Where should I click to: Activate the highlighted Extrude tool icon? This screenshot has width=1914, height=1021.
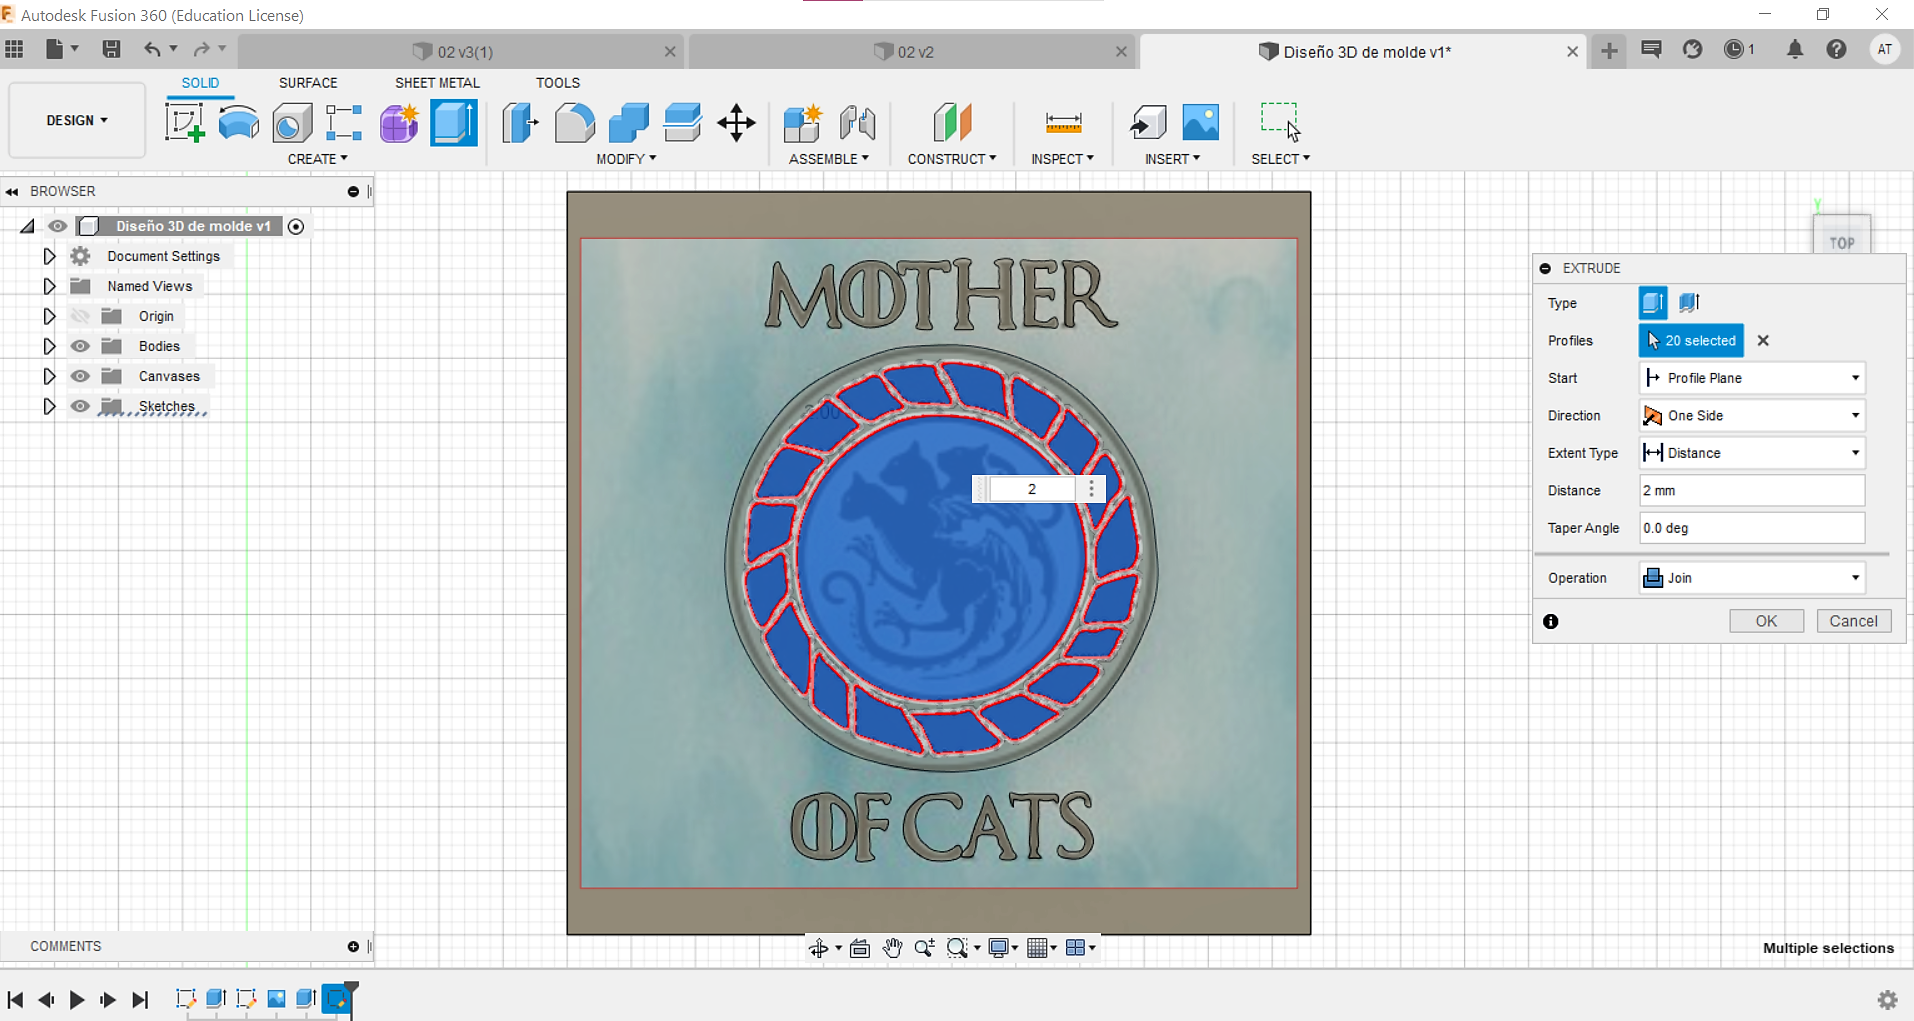[x=454, y=123]
